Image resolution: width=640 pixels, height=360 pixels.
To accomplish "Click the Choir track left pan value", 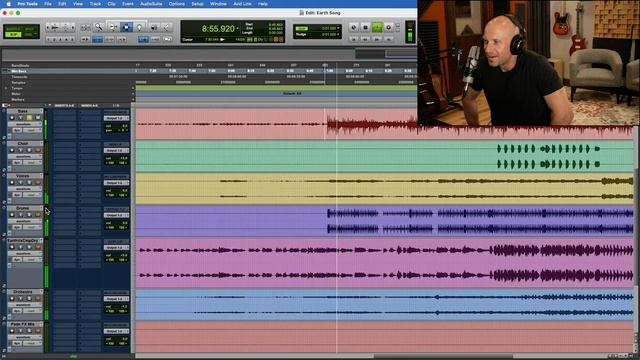I will point(110,163).
